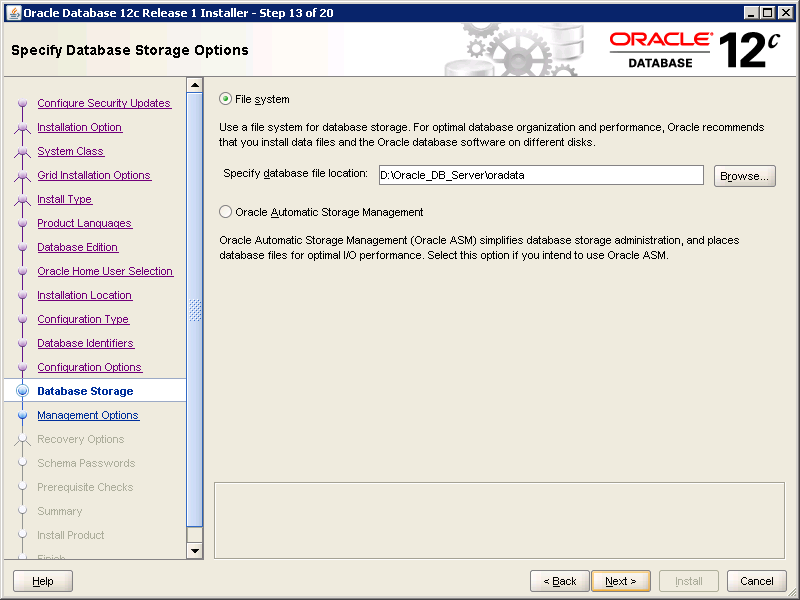
Task: Click the Recovery Options bullet icon
Action: (22, 439)
